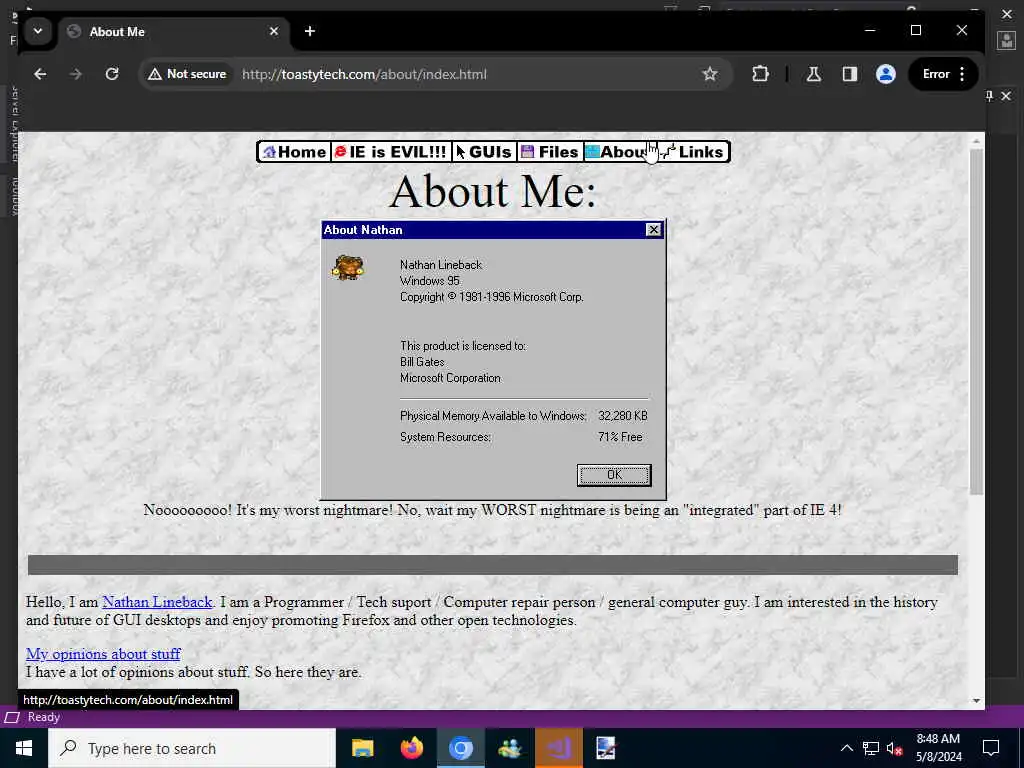Click the forward navigation arrow
This screenshot has width=1024, height=768.
(x=76, y=74)
